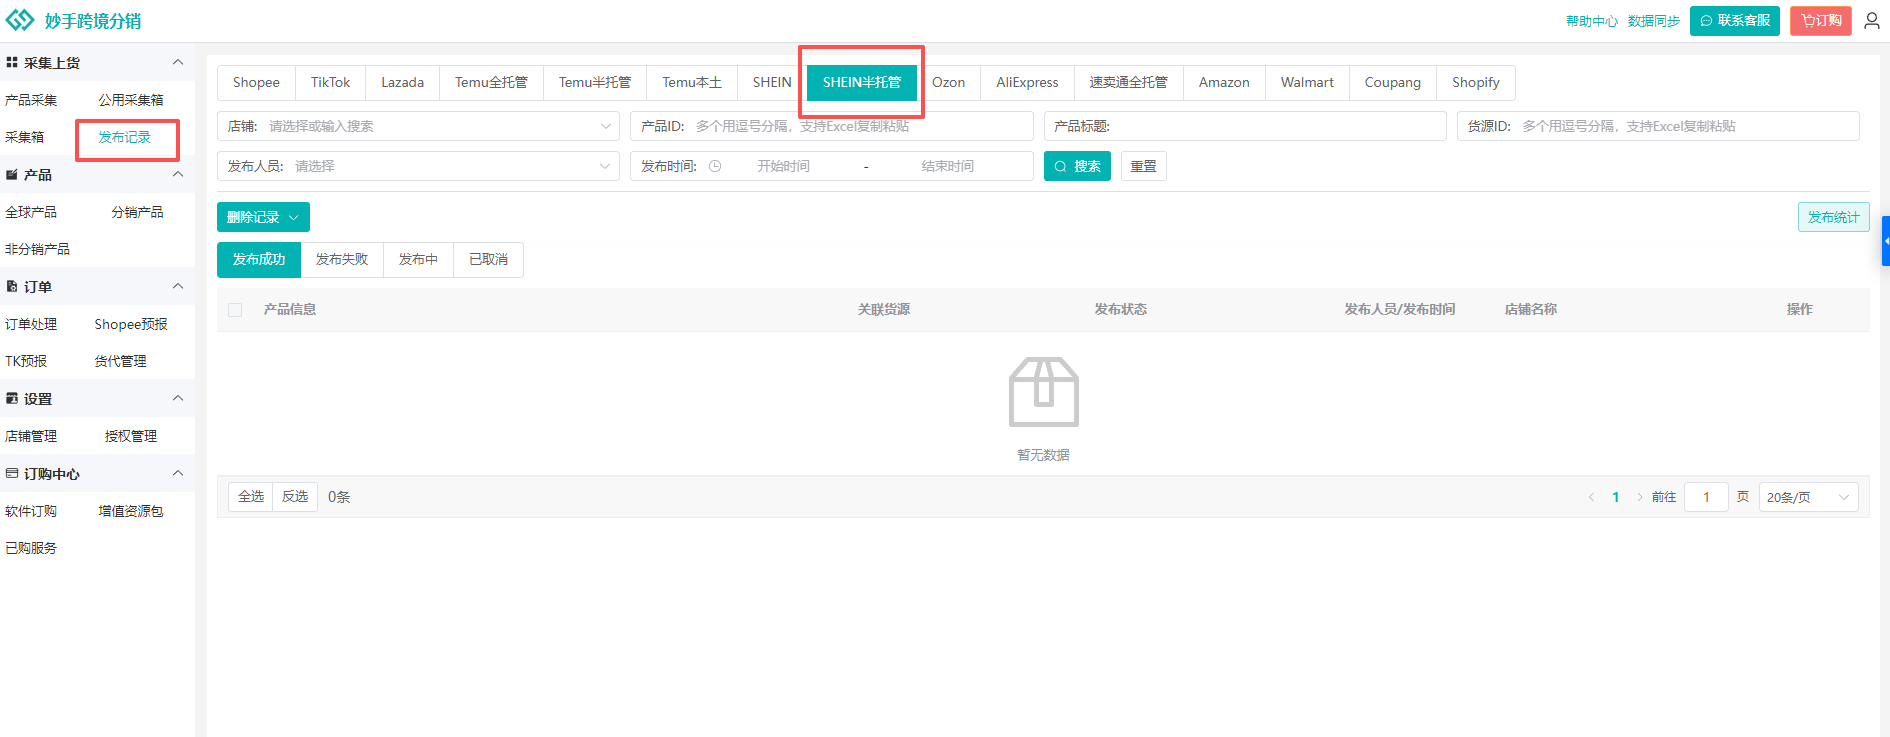Click the 设置 section icon
The width and height of the screenshot is (1890, 737).
[x=12, y=398]
